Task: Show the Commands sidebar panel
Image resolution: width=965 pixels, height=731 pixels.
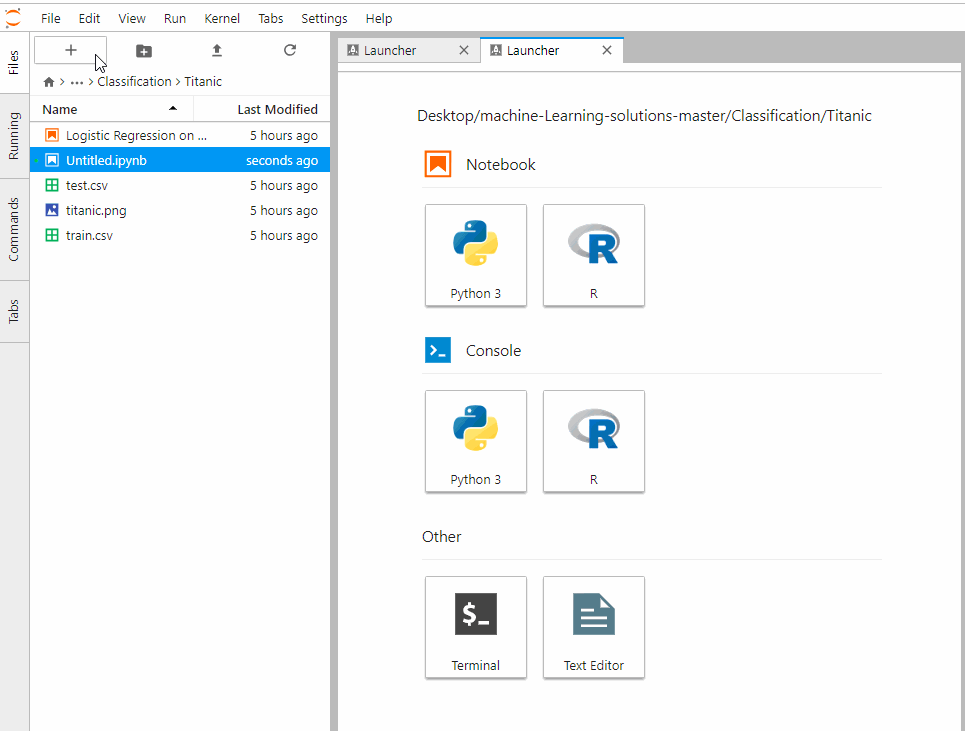Action: click(14, 229)
